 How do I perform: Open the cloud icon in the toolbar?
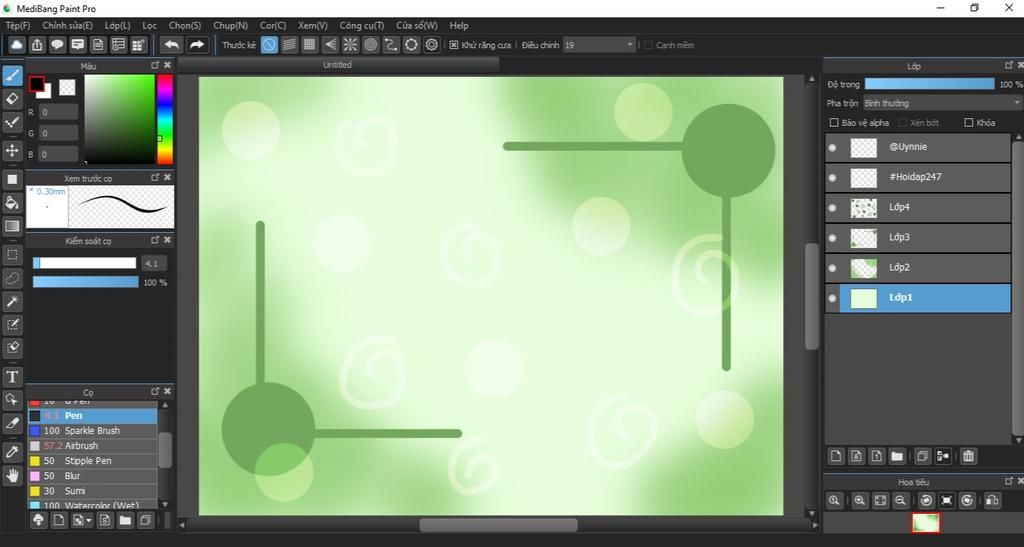tap(16, 44)
